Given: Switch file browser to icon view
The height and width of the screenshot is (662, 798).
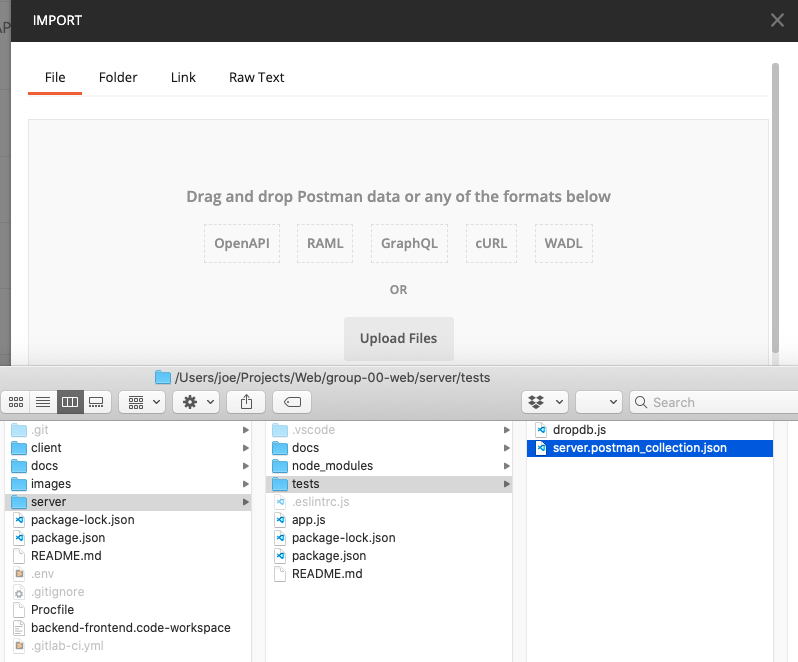Looking at the screenshot, I should pyautogui.click(x=16, y=402).
